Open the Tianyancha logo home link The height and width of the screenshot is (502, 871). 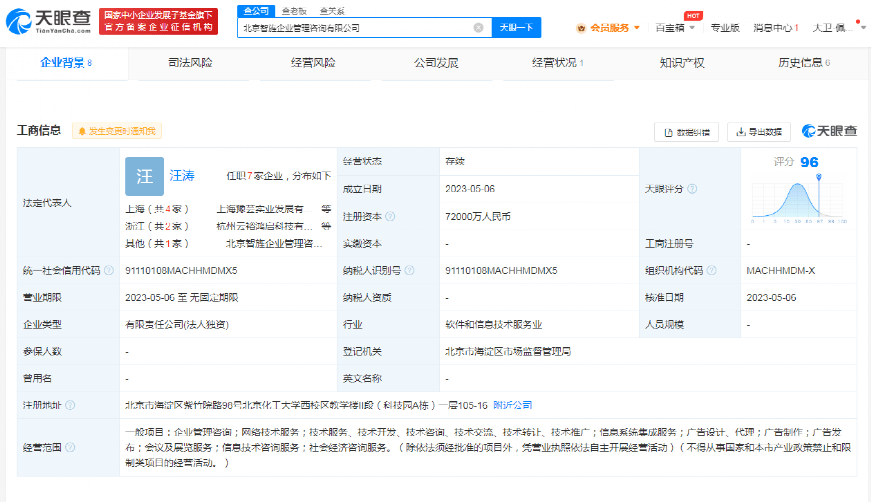coord(48,22)
